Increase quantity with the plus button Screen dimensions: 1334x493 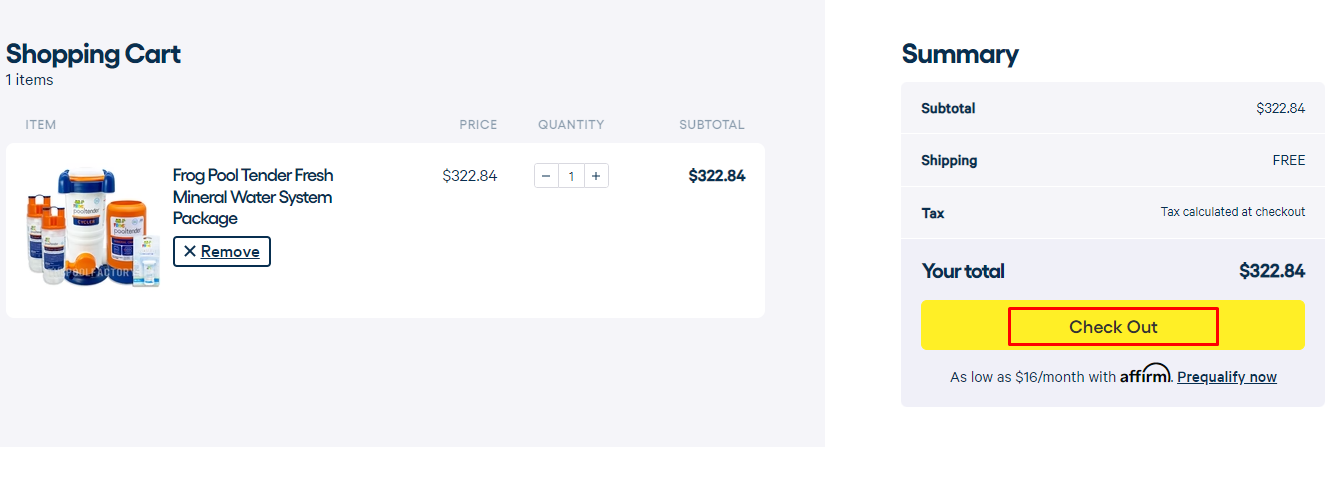click(x=596, y=176)
